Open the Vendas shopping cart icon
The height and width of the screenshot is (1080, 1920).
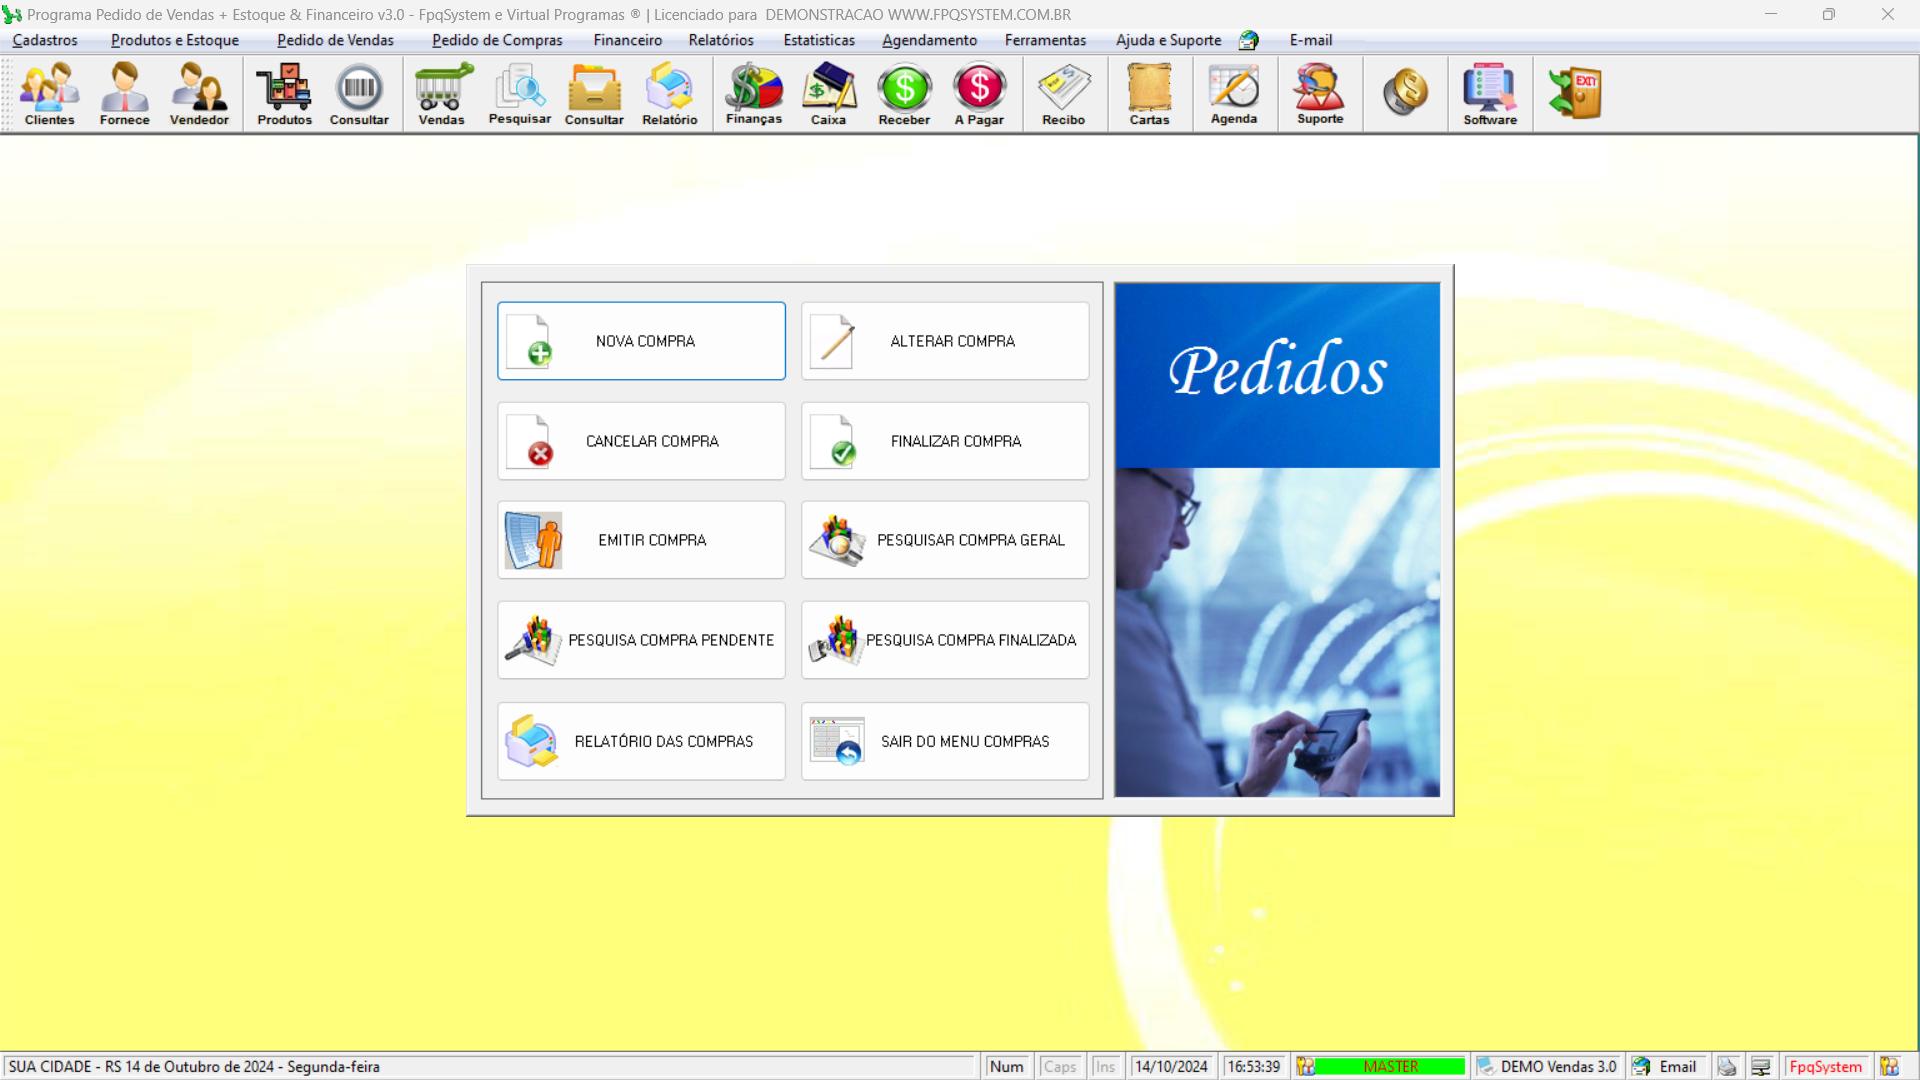click(441, 94)
